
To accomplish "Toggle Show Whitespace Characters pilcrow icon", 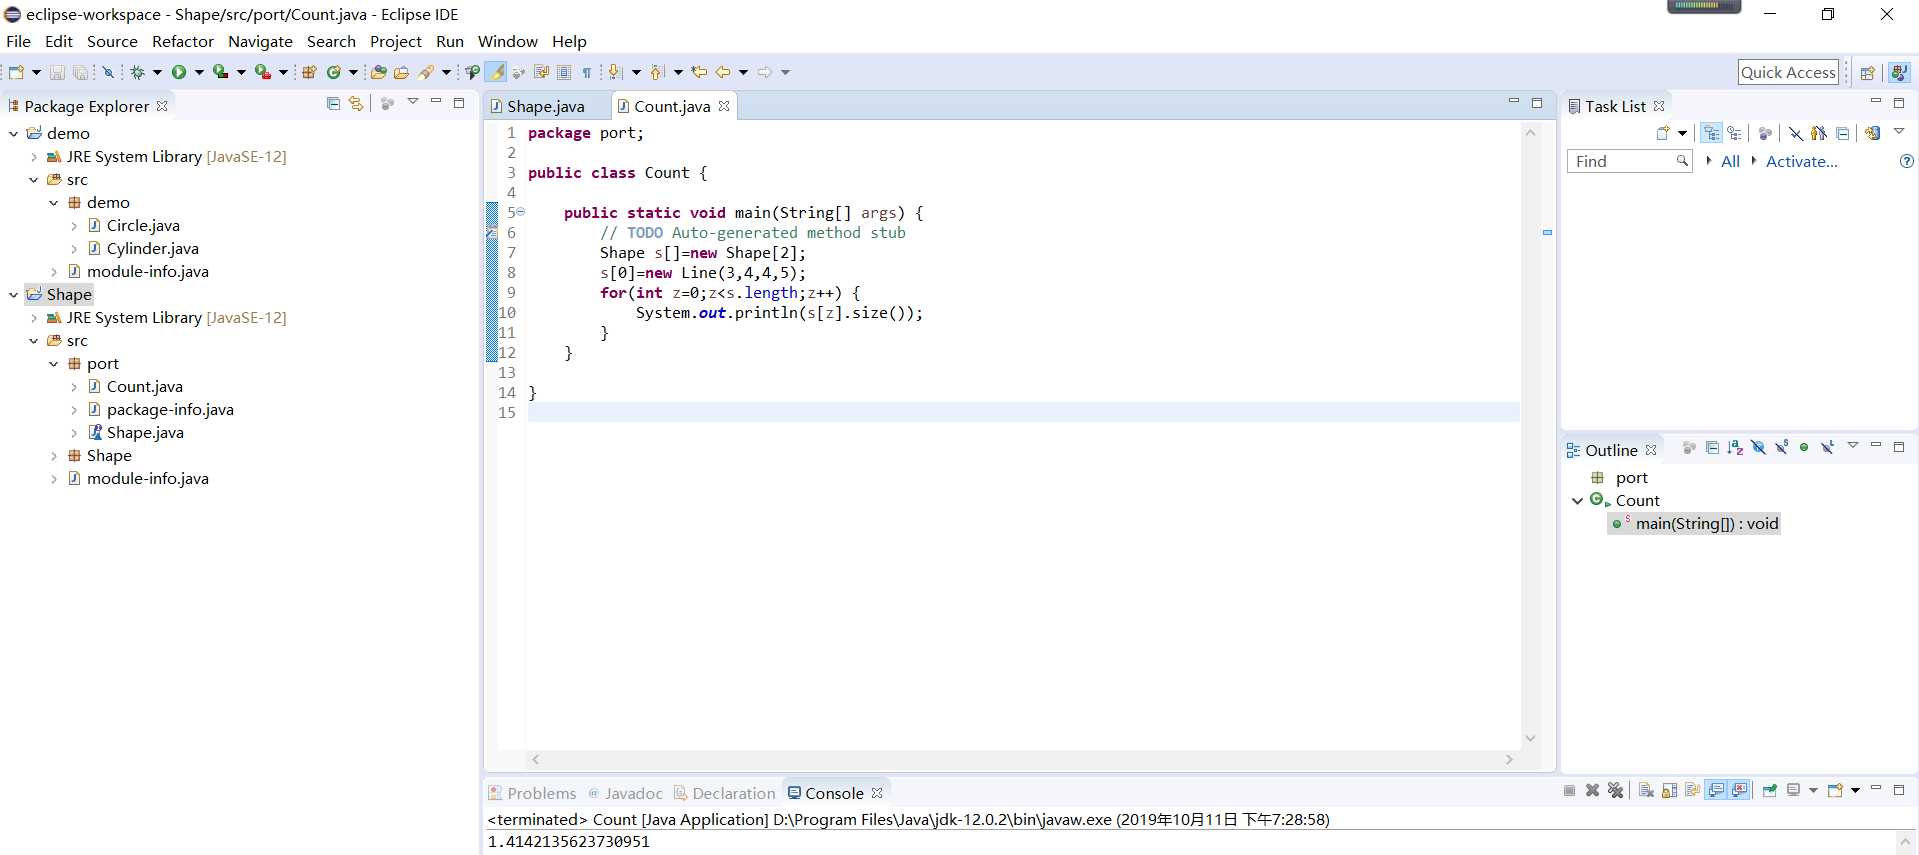I will tap(587, 72).
